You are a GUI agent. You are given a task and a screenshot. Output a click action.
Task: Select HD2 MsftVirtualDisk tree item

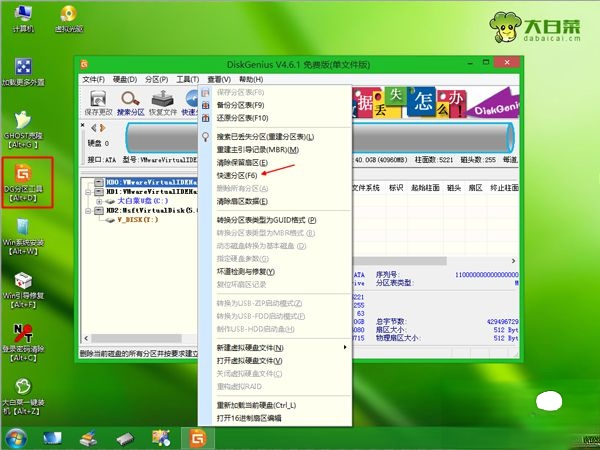point(152,210)
